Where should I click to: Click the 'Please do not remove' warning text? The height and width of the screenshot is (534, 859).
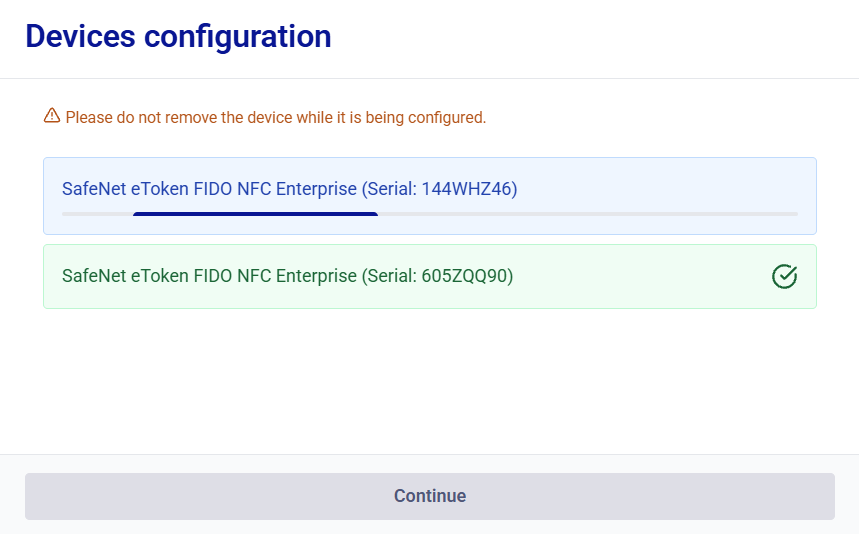276,117
